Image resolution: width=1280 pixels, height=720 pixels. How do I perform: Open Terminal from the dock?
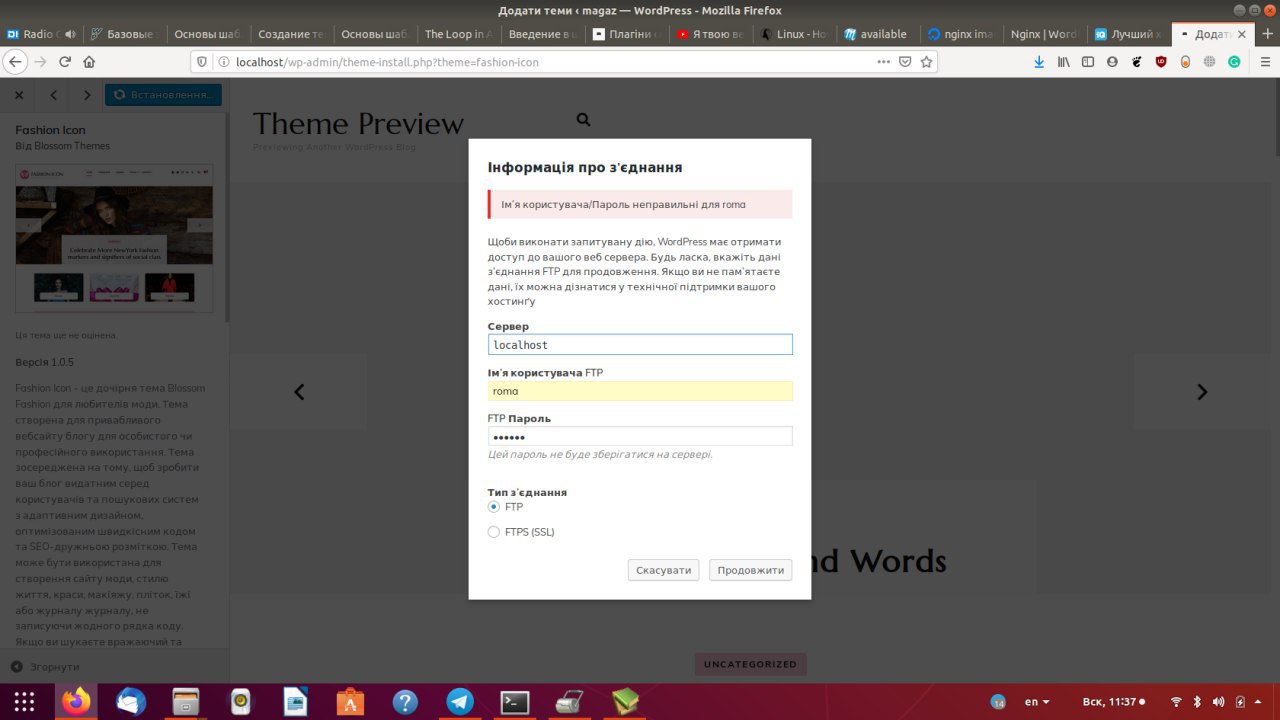pos(514,702)
